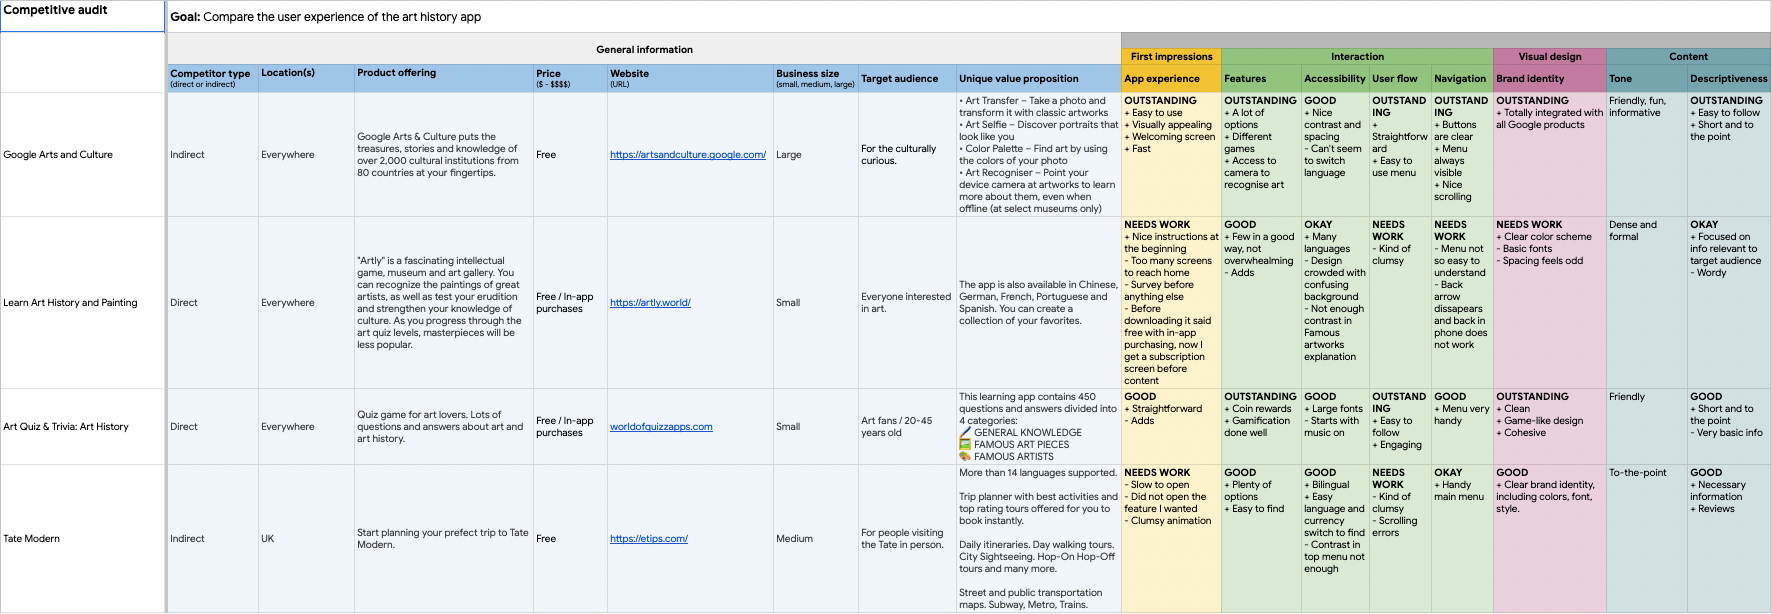Select Google Arts OUTSTANDING App experience cell
Screen dimensions: 1771x614
coord(1171,155)
